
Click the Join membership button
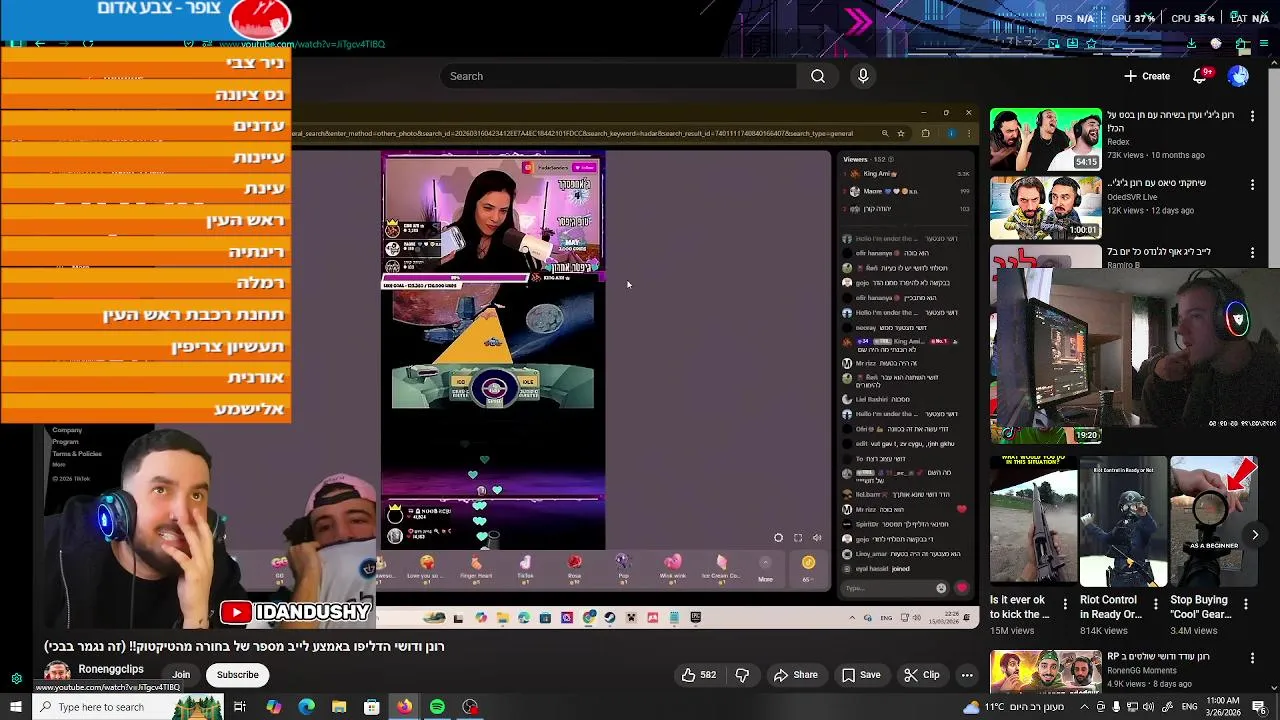pyautogui.click(x=181, y=675)
